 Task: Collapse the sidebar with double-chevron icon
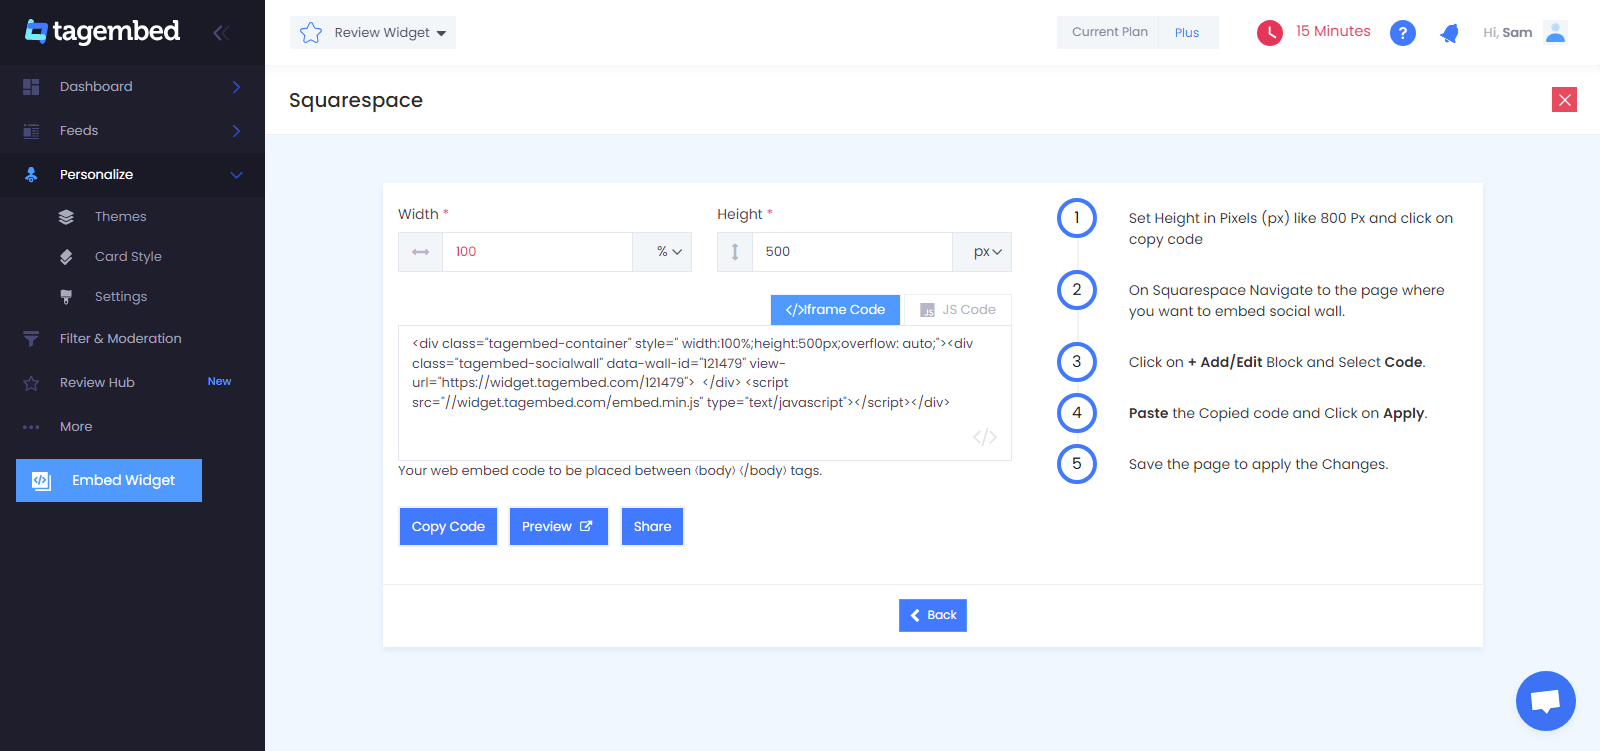click(221, 33)
